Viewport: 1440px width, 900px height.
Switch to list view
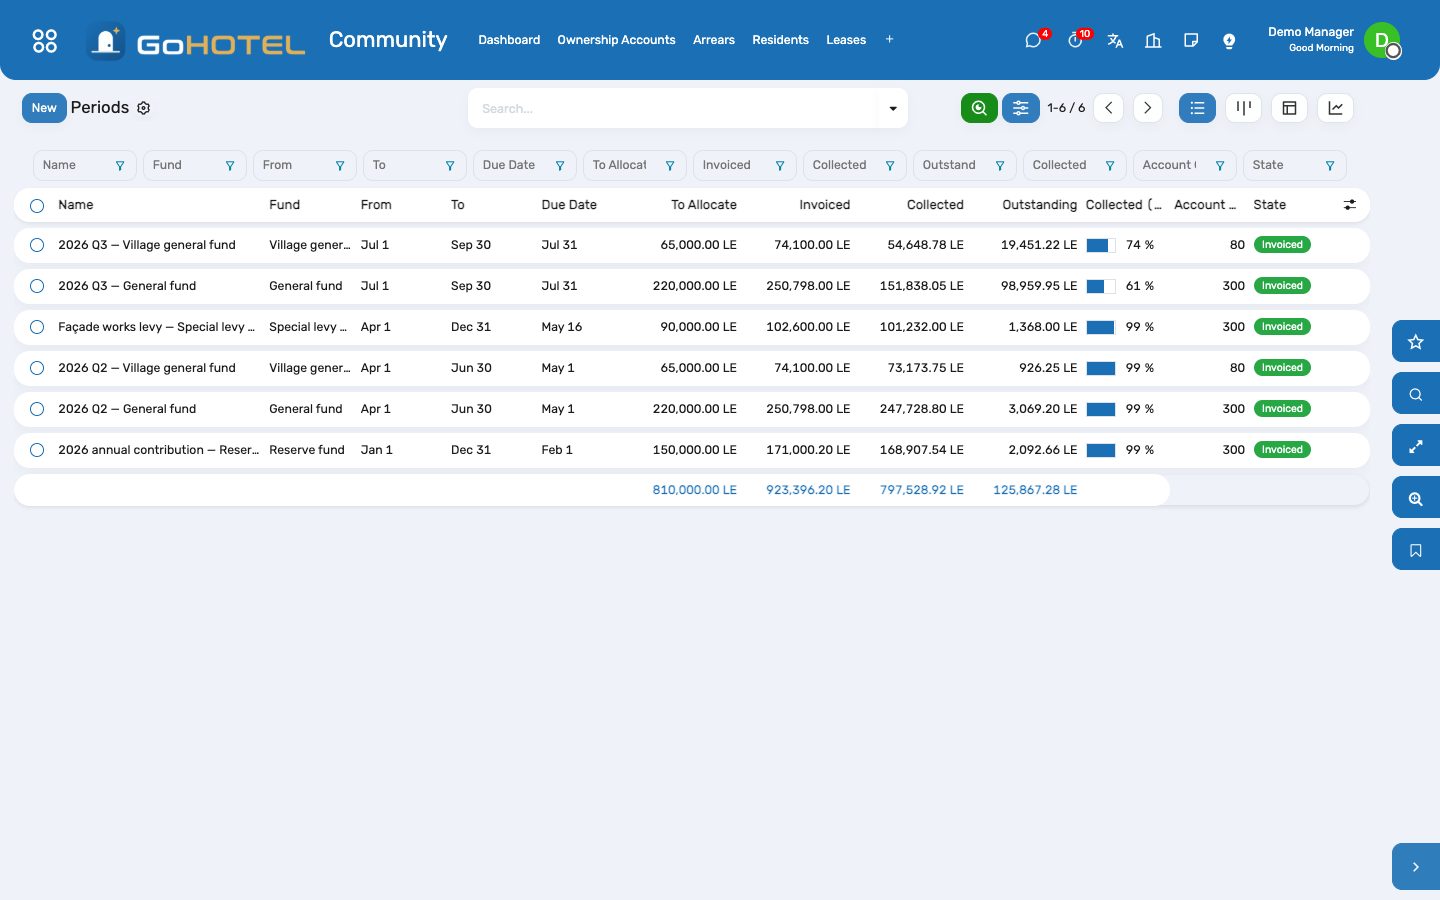click(x=1197, y=108)
